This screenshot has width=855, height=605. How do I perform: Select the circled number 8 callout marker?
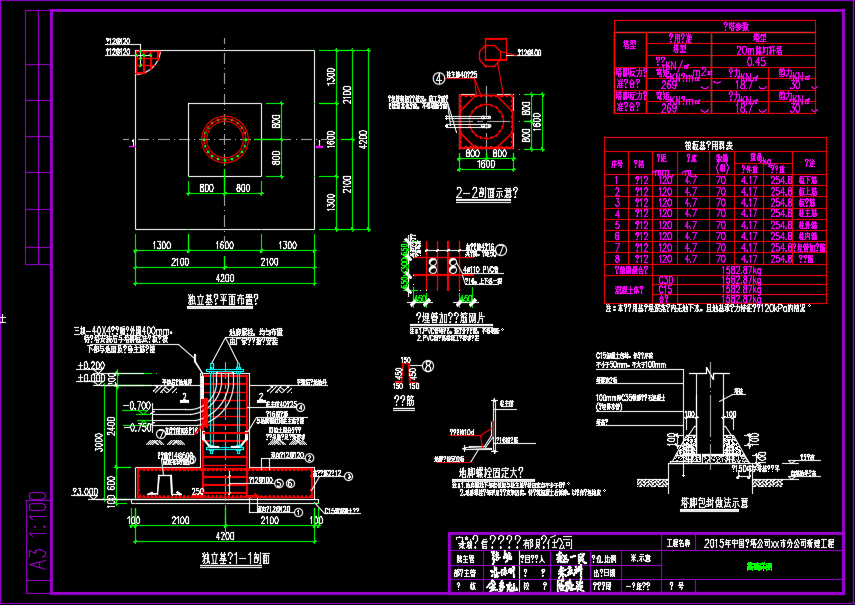coord(428,366)
